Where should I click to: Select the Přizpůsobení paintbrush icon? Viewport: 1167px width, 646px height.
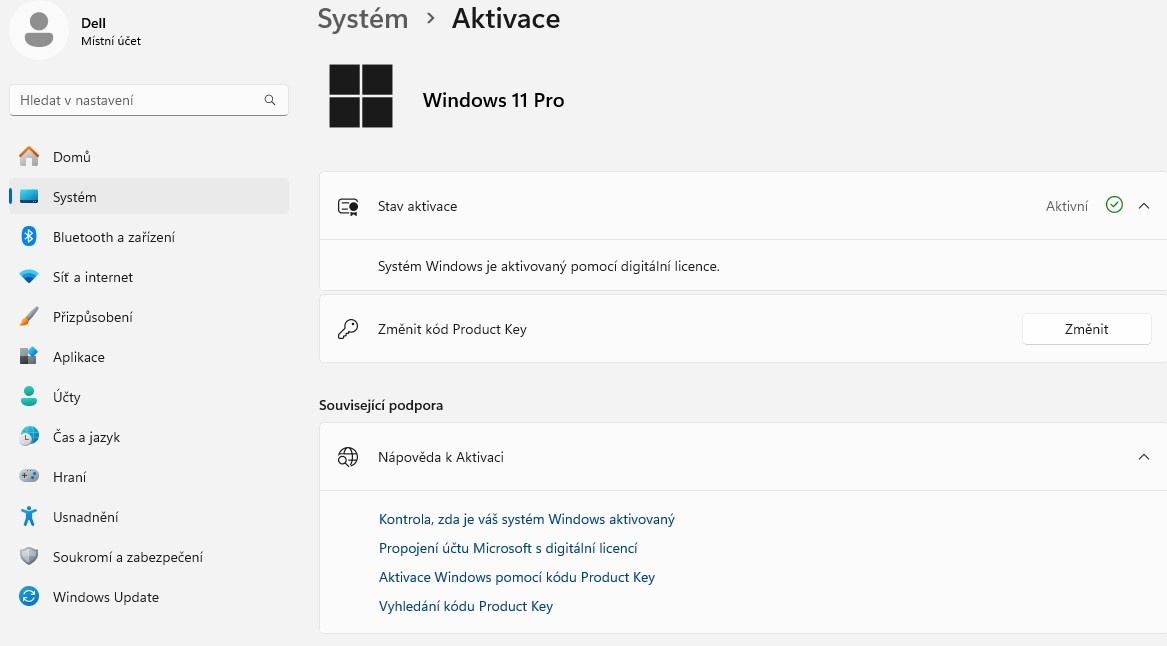point(29,317)
